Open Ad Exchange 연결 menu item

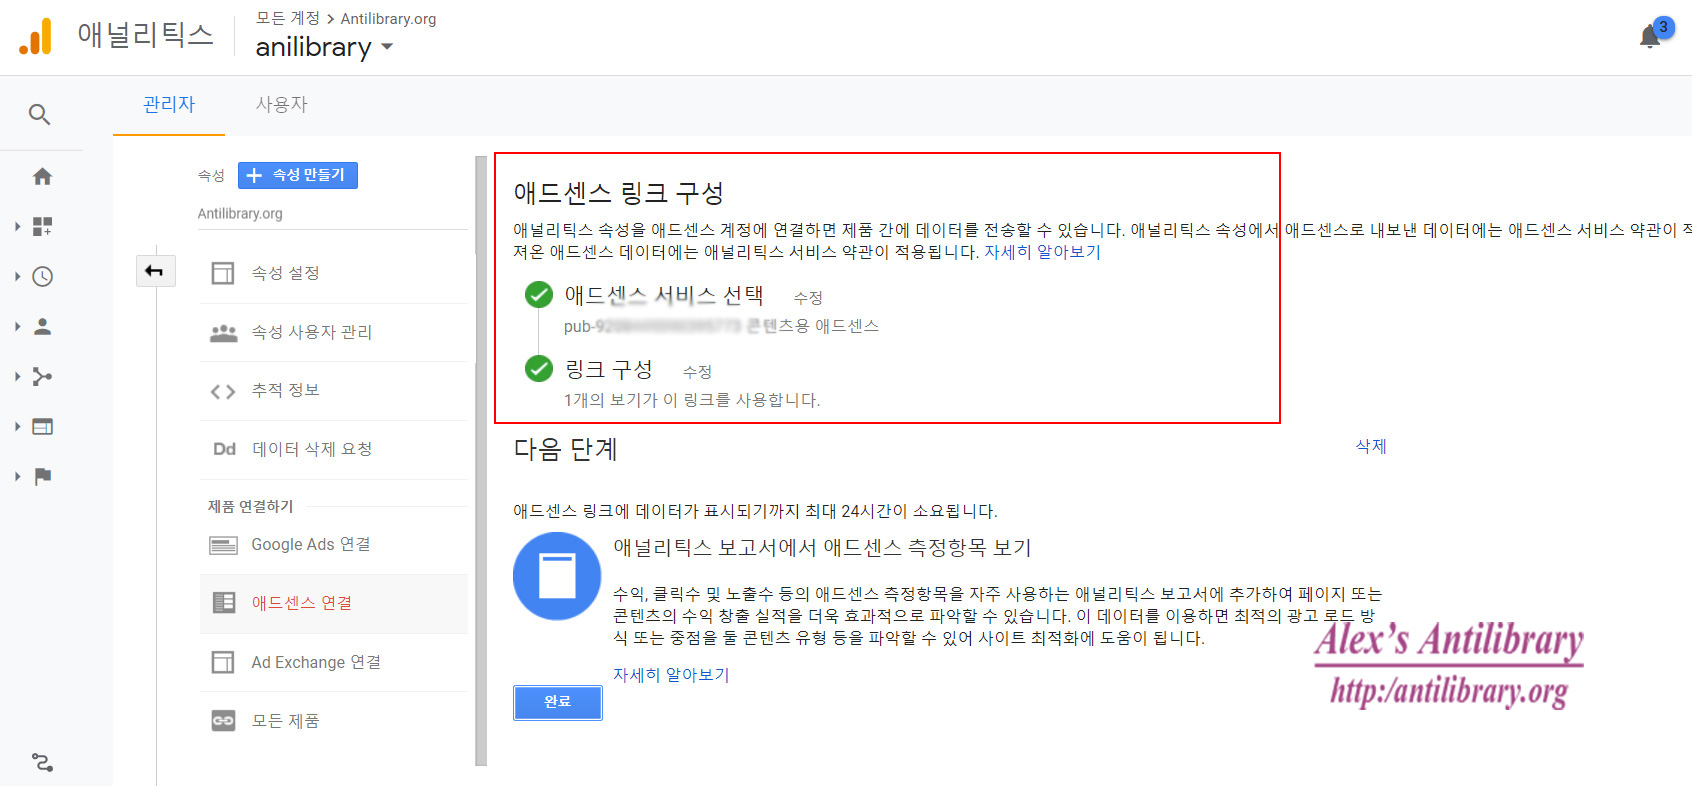pos(334,662)
